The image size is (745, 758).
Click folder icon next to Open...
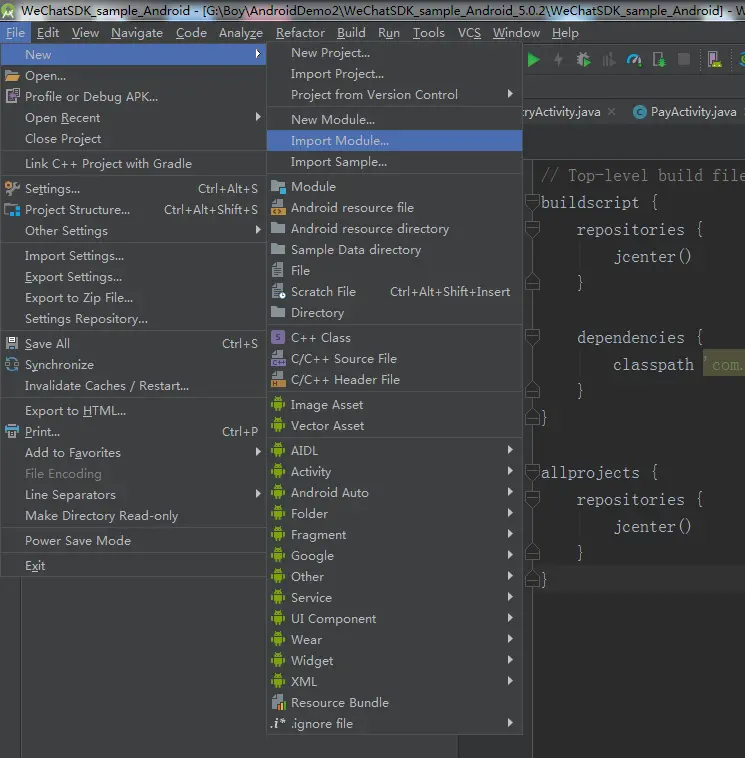[12, 76]
